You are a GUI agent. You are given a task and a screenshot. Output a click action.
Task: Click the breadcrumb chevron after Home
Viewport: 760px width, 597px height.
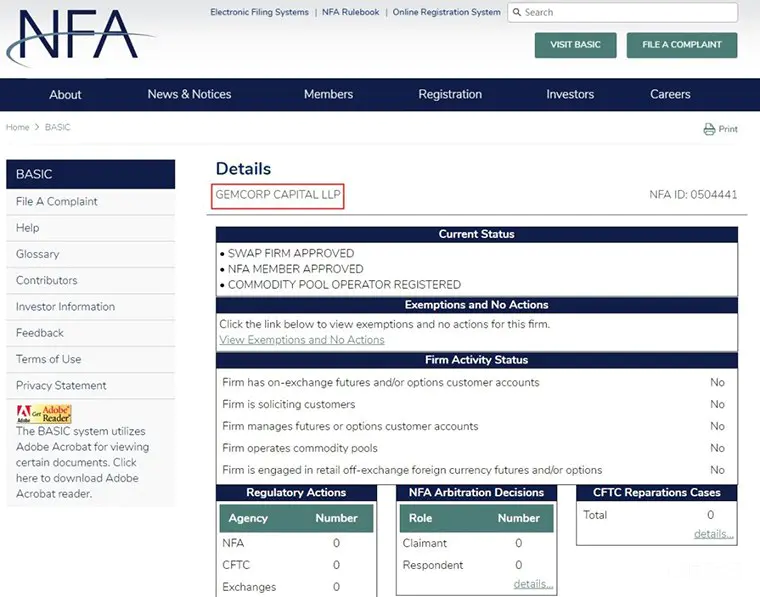(x=37, y=127)
